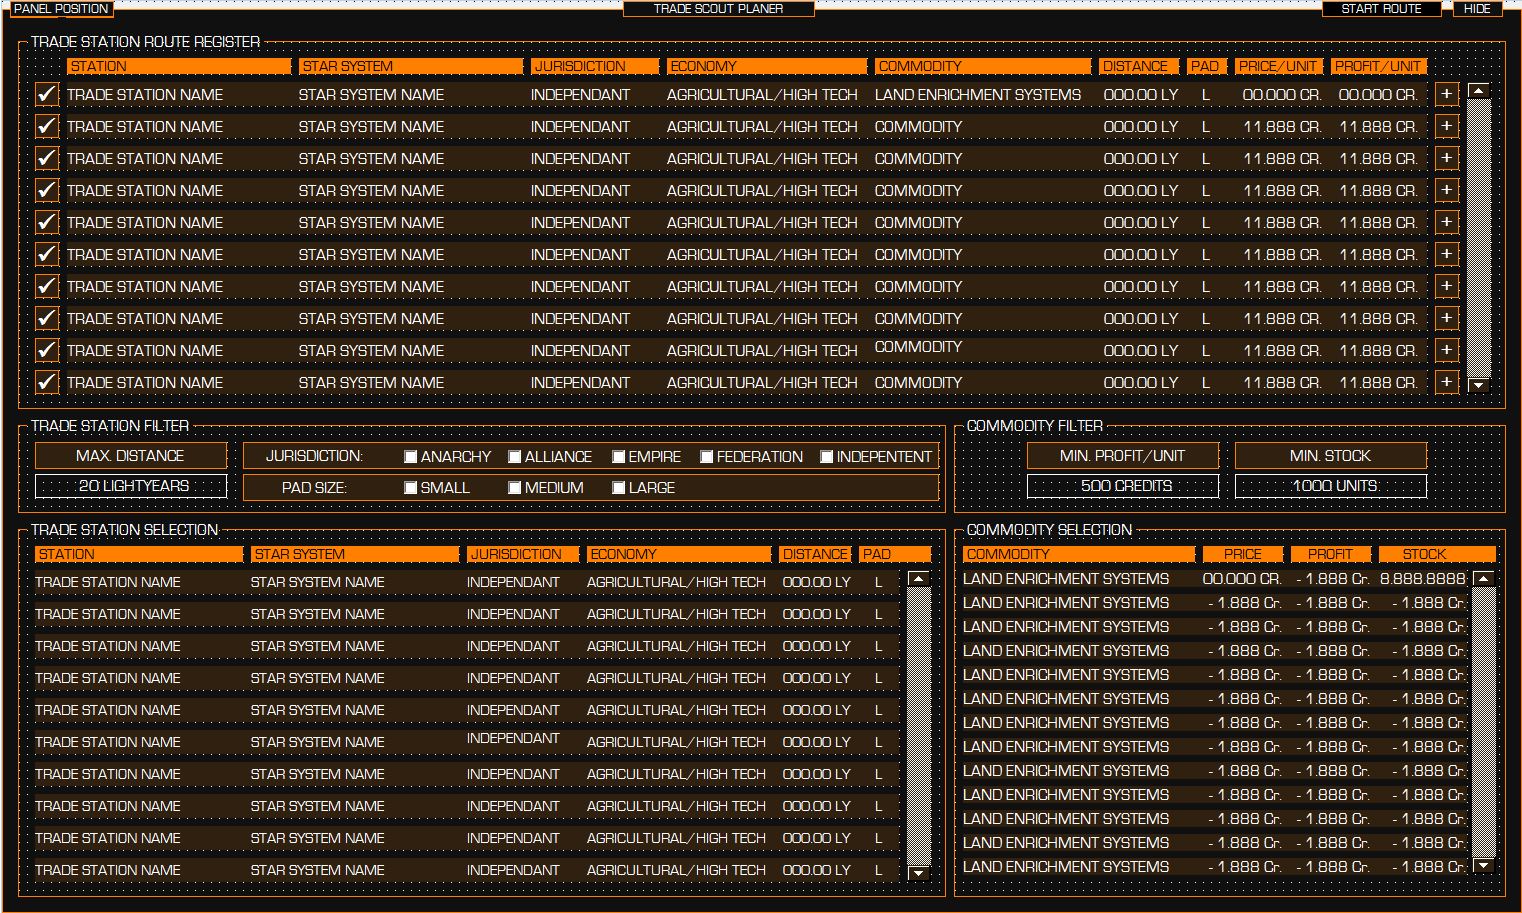The height and width of the screenshot is (913, 1522).
Task: Click the 00.000 CR. price in the route register
Action: coord(1282,95)
